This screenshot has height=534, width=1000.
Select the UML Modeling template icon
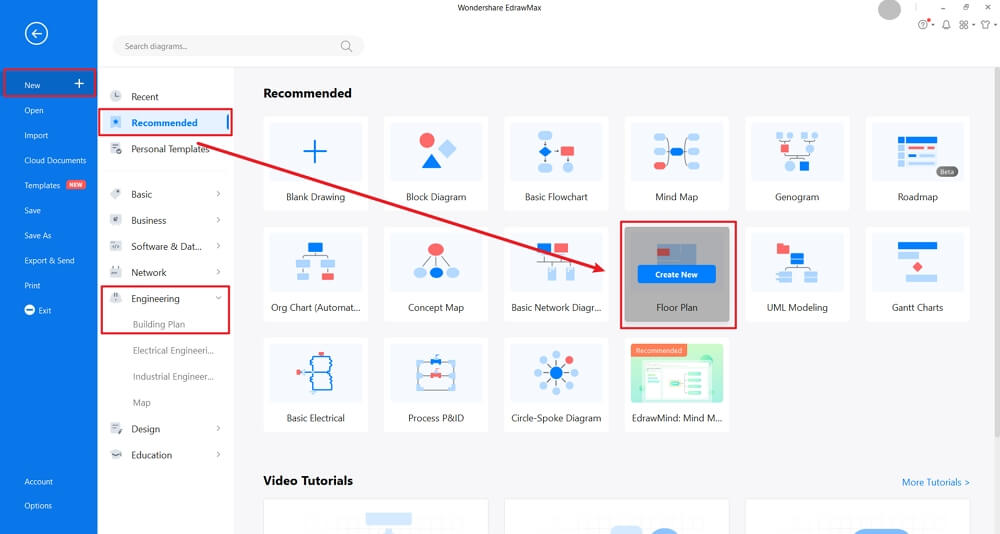point(797,262)
